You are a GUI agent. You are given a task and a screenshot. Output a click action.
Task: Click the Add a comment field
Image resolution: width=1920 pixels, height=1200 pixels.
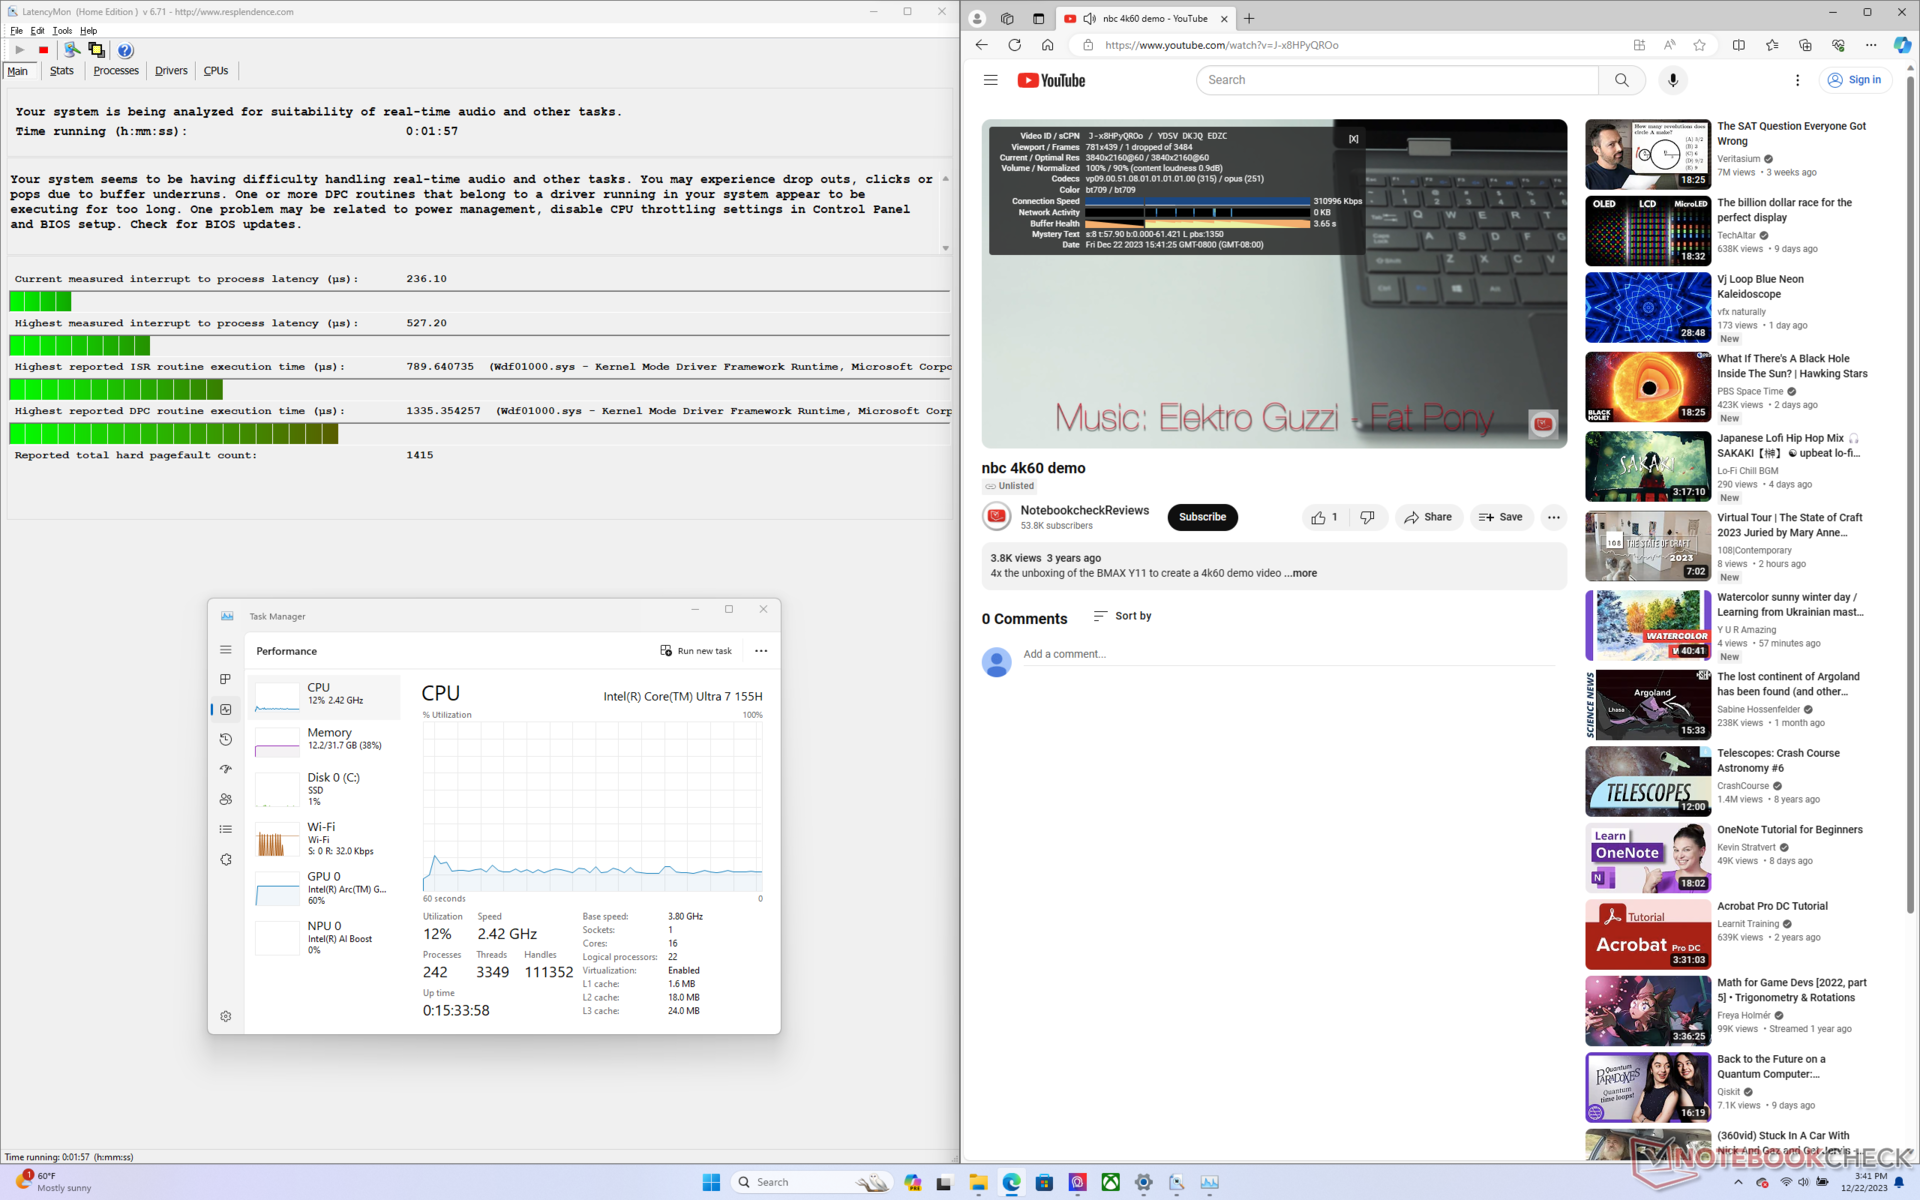(x=1288, y=654)
